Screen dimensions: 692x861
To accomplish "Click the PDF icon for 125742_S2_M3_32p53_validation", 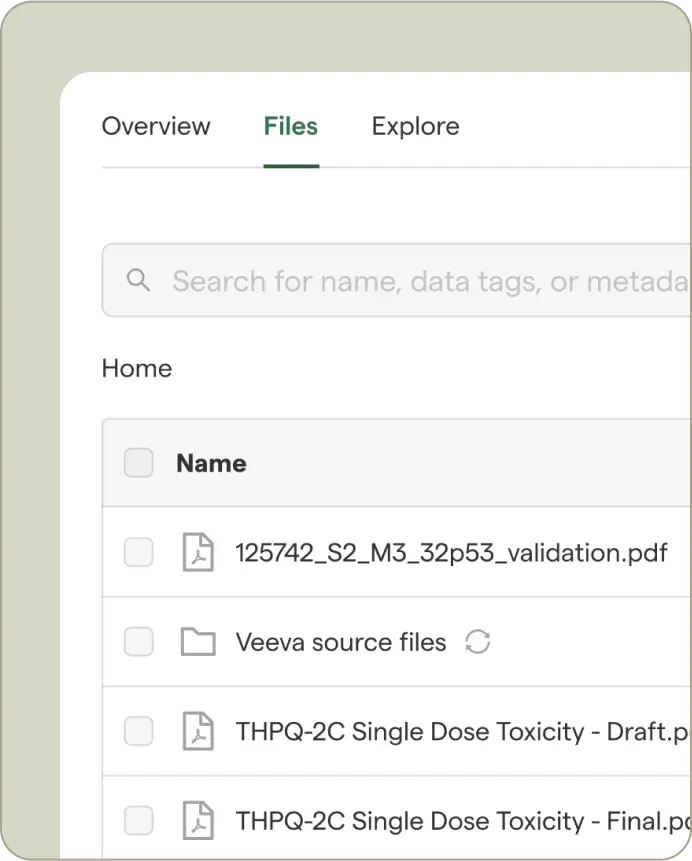I will coord(198,552).
